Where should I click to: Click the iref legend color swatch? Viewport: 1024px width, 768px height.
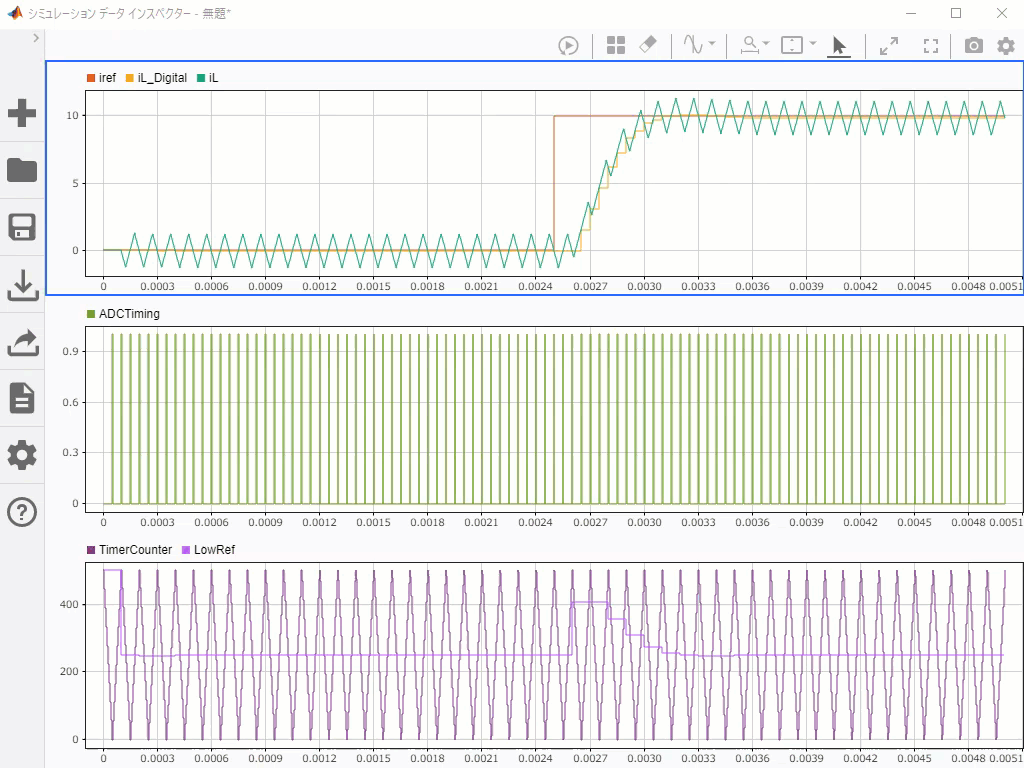(x=91, y=78)
